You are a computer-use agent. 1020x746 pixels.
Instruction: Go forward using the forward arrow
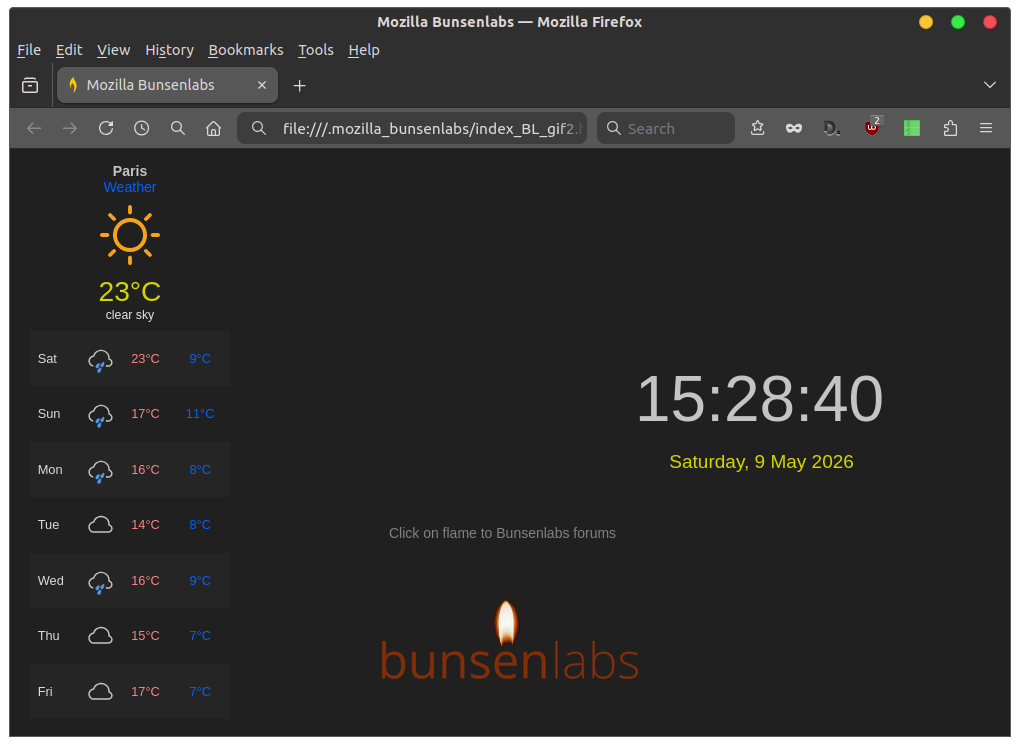[x=70, y=129]
